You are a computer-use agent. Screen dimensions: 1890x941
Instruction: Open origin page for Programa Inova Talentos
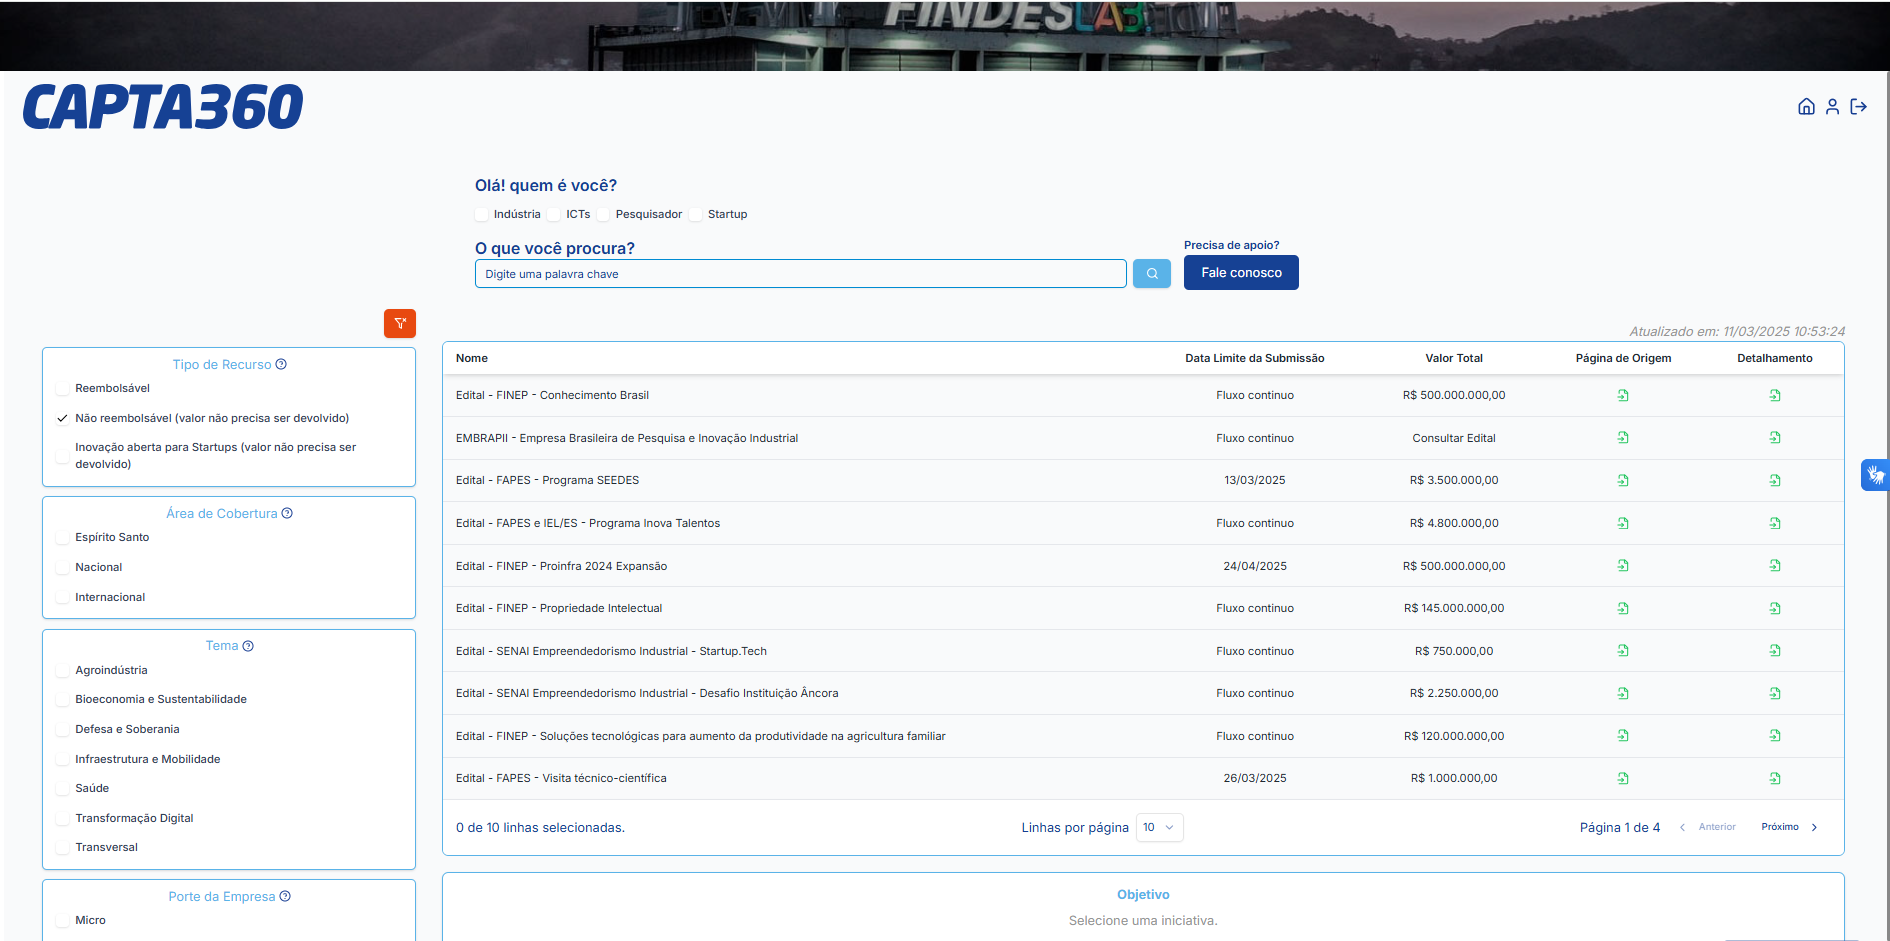[1623, 524]
